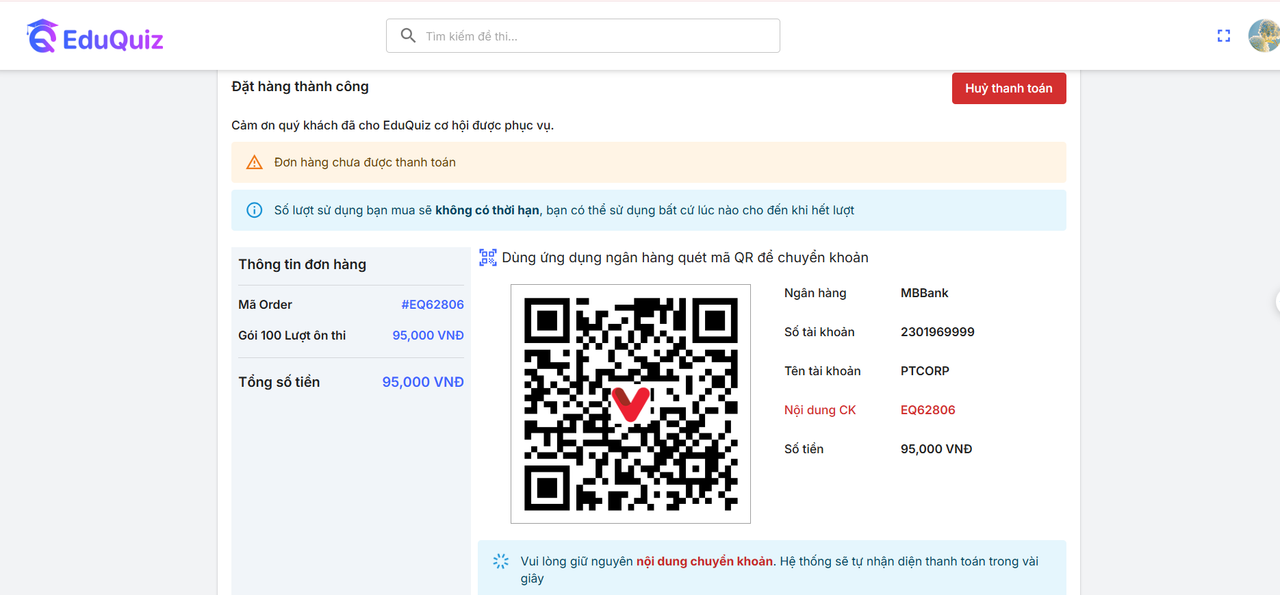Click the QR scan icon beside the transfer instructions
This screenshot has width=1280, height=595.
tap(488, 258)
